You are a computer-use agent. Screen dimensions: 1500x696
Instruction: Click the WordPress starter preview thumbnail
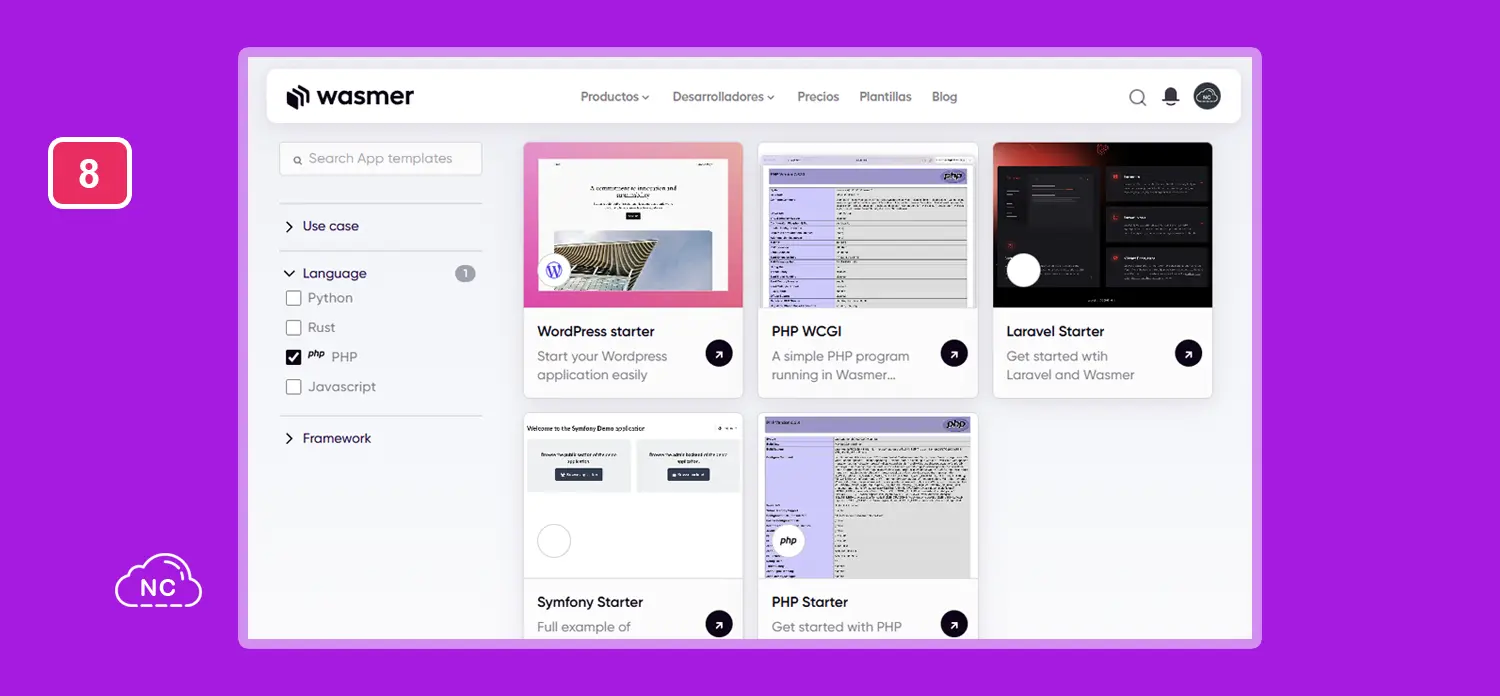pos(633,225)
